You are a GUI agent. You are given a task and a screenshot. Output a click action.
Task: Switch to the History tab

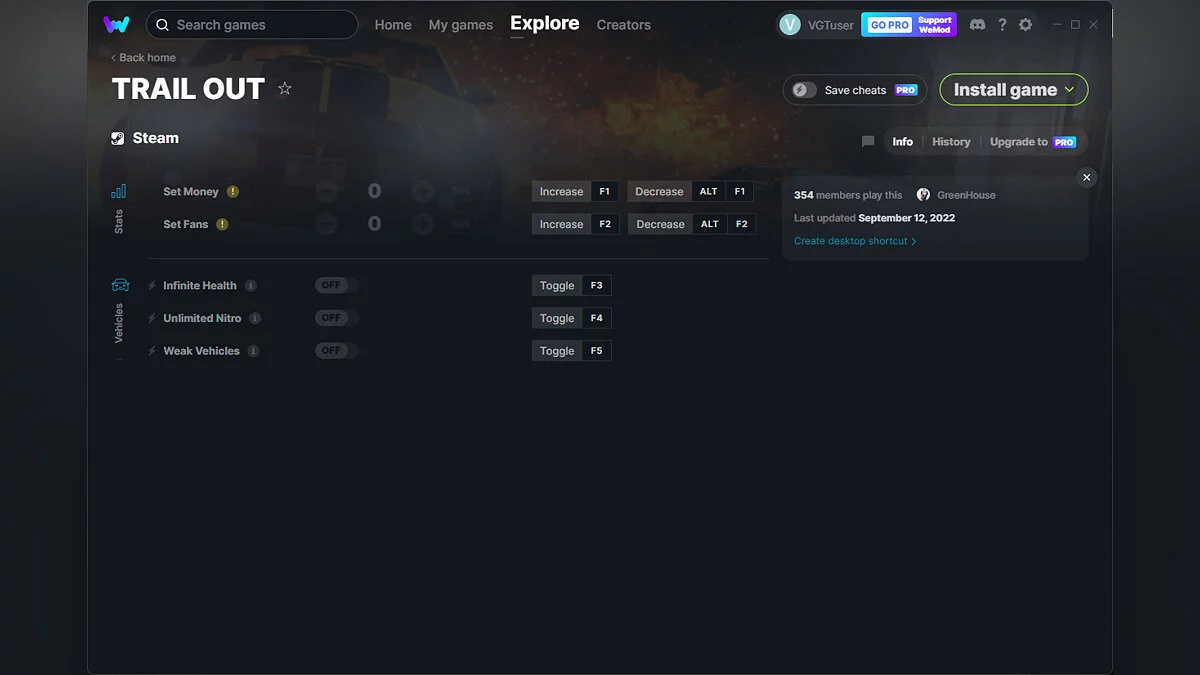pyautogui.click(x=951, y=142)
